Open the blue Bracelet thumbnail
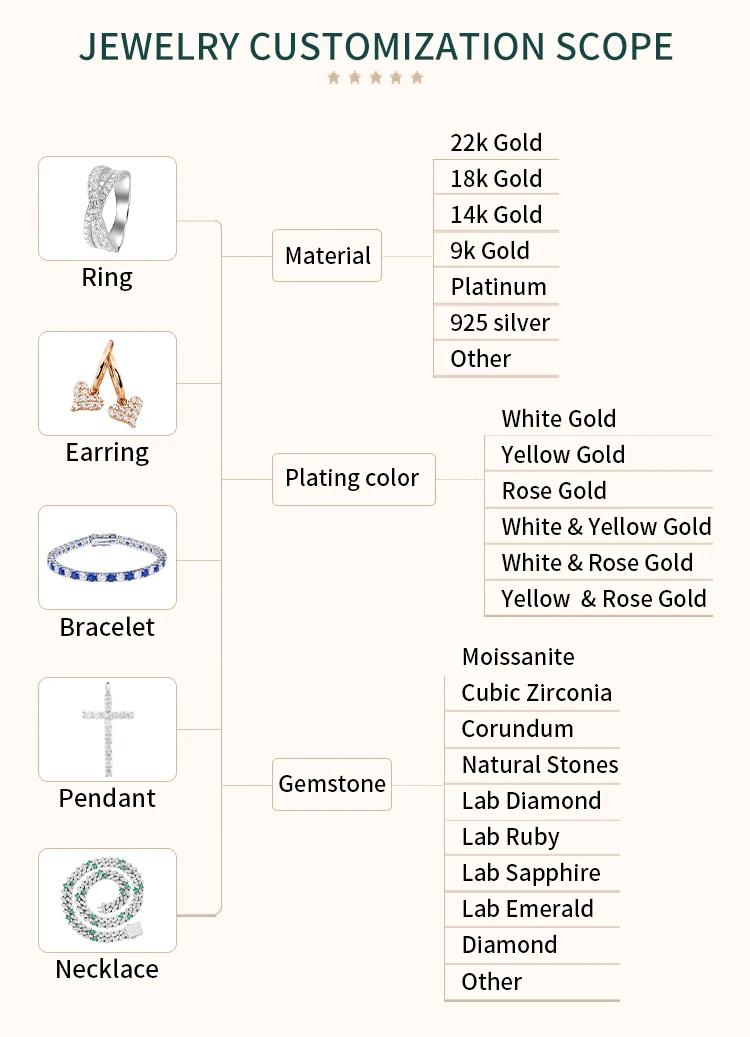The height and width of the screenshot is (1037, 750). (x=107, y=557)
